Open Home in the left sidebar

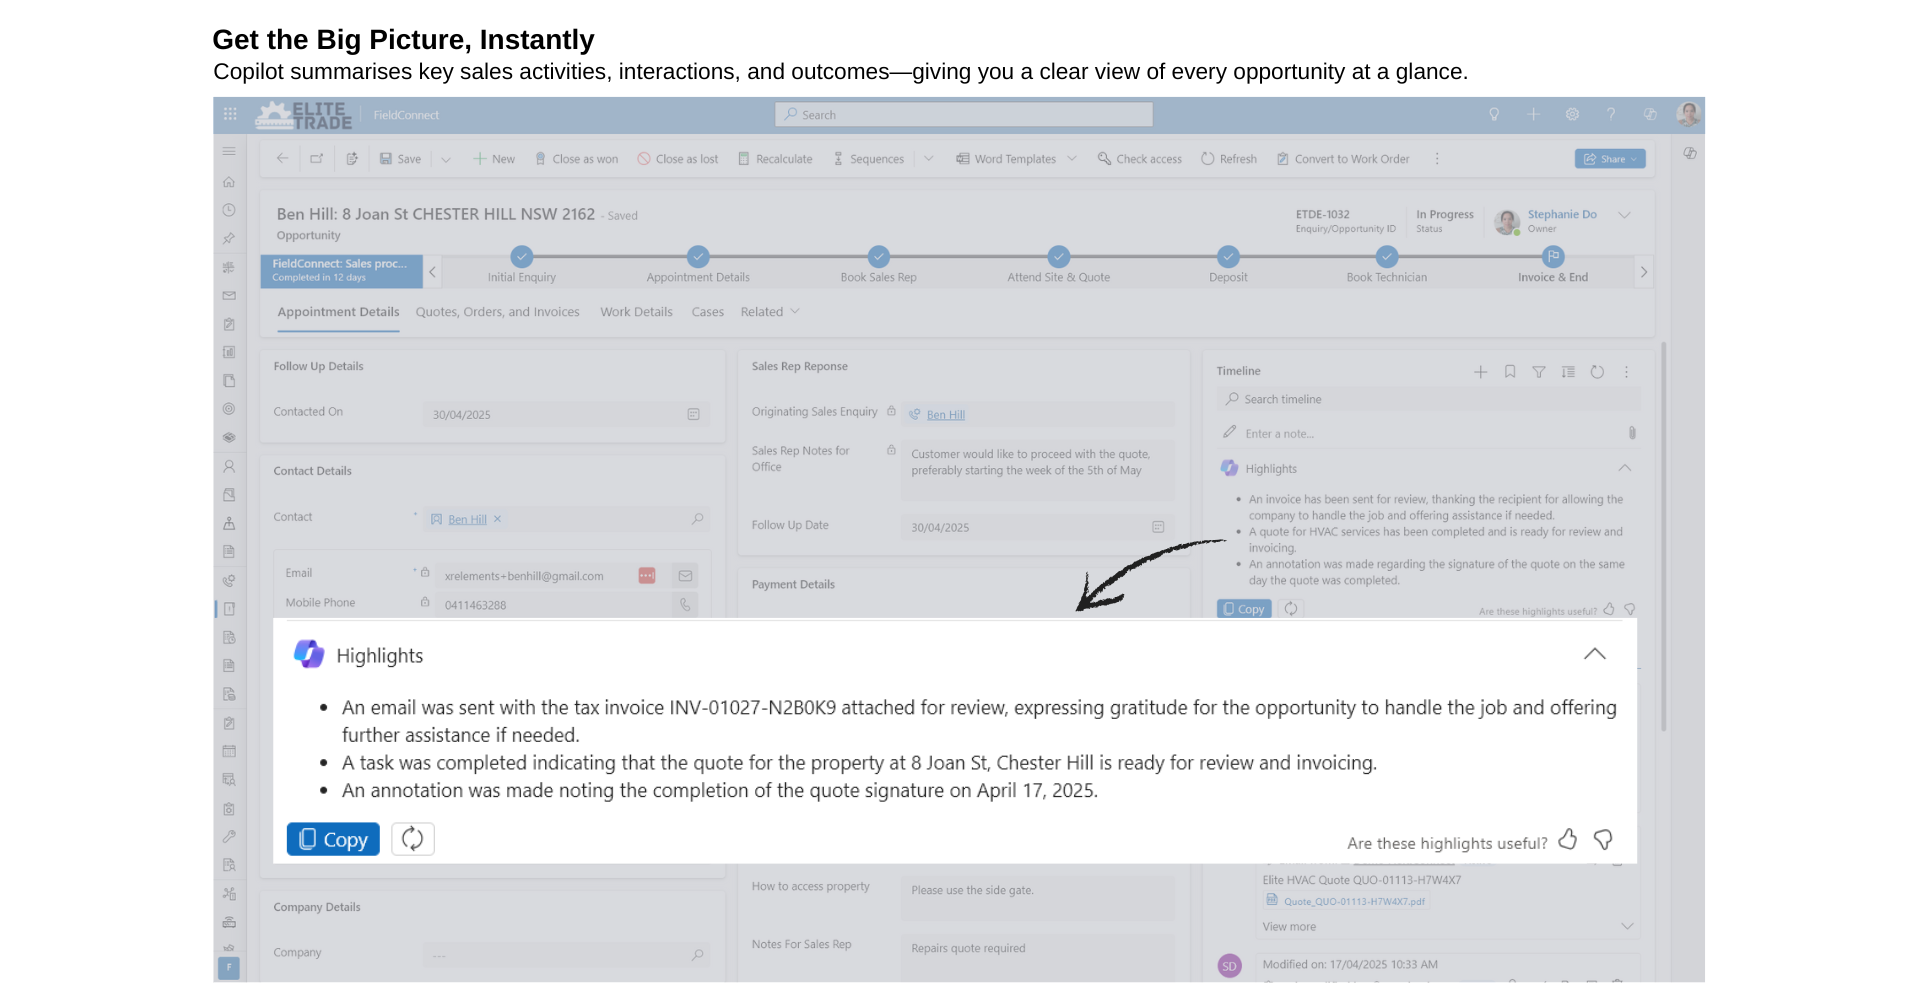tap(229, 182)
